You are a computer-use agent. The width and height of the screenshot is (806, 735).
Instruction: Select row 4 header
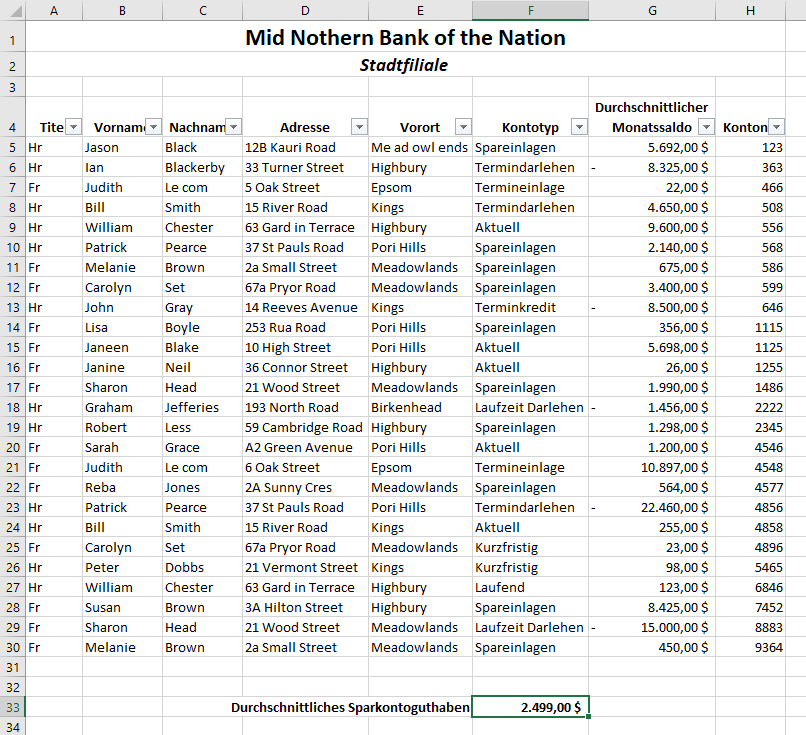click(x=13, y=117)
